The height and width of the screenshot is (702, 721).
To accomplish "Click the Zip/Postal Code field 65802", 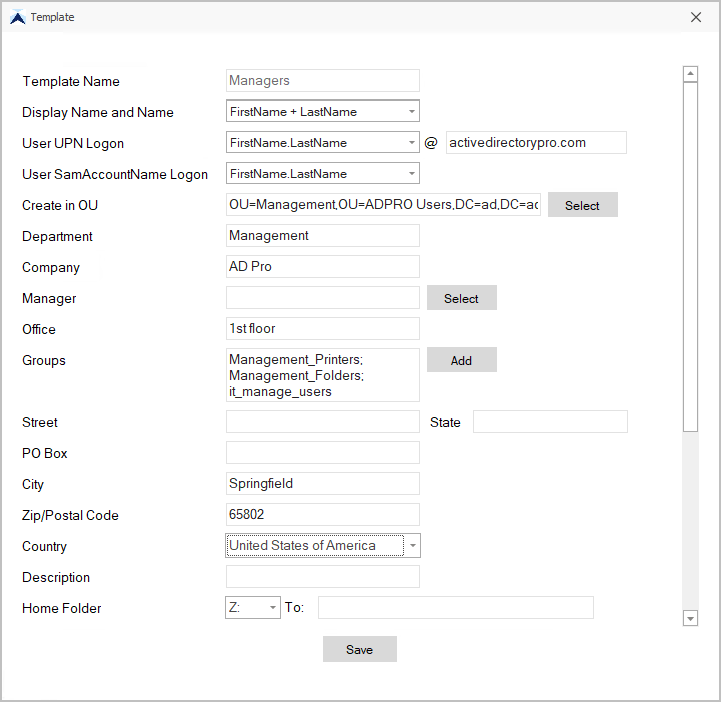I will tap(322, 514).
